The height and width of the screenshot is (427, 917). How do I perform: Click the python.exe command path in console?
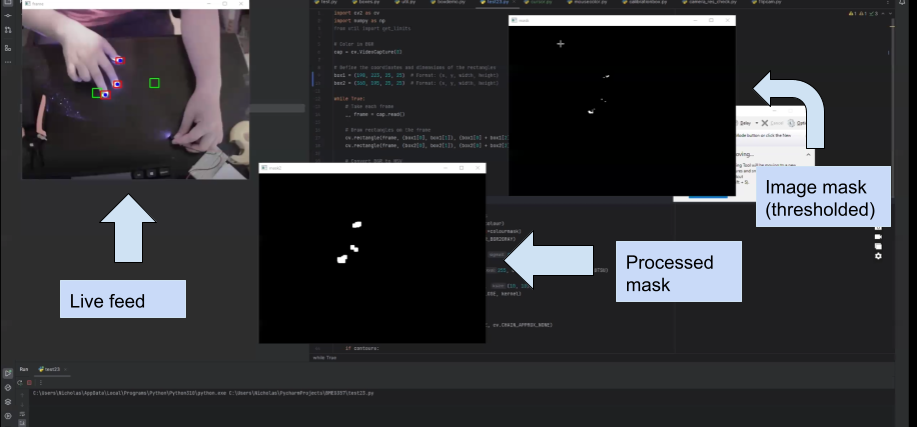pyautogui.click(x=204, y=393)
